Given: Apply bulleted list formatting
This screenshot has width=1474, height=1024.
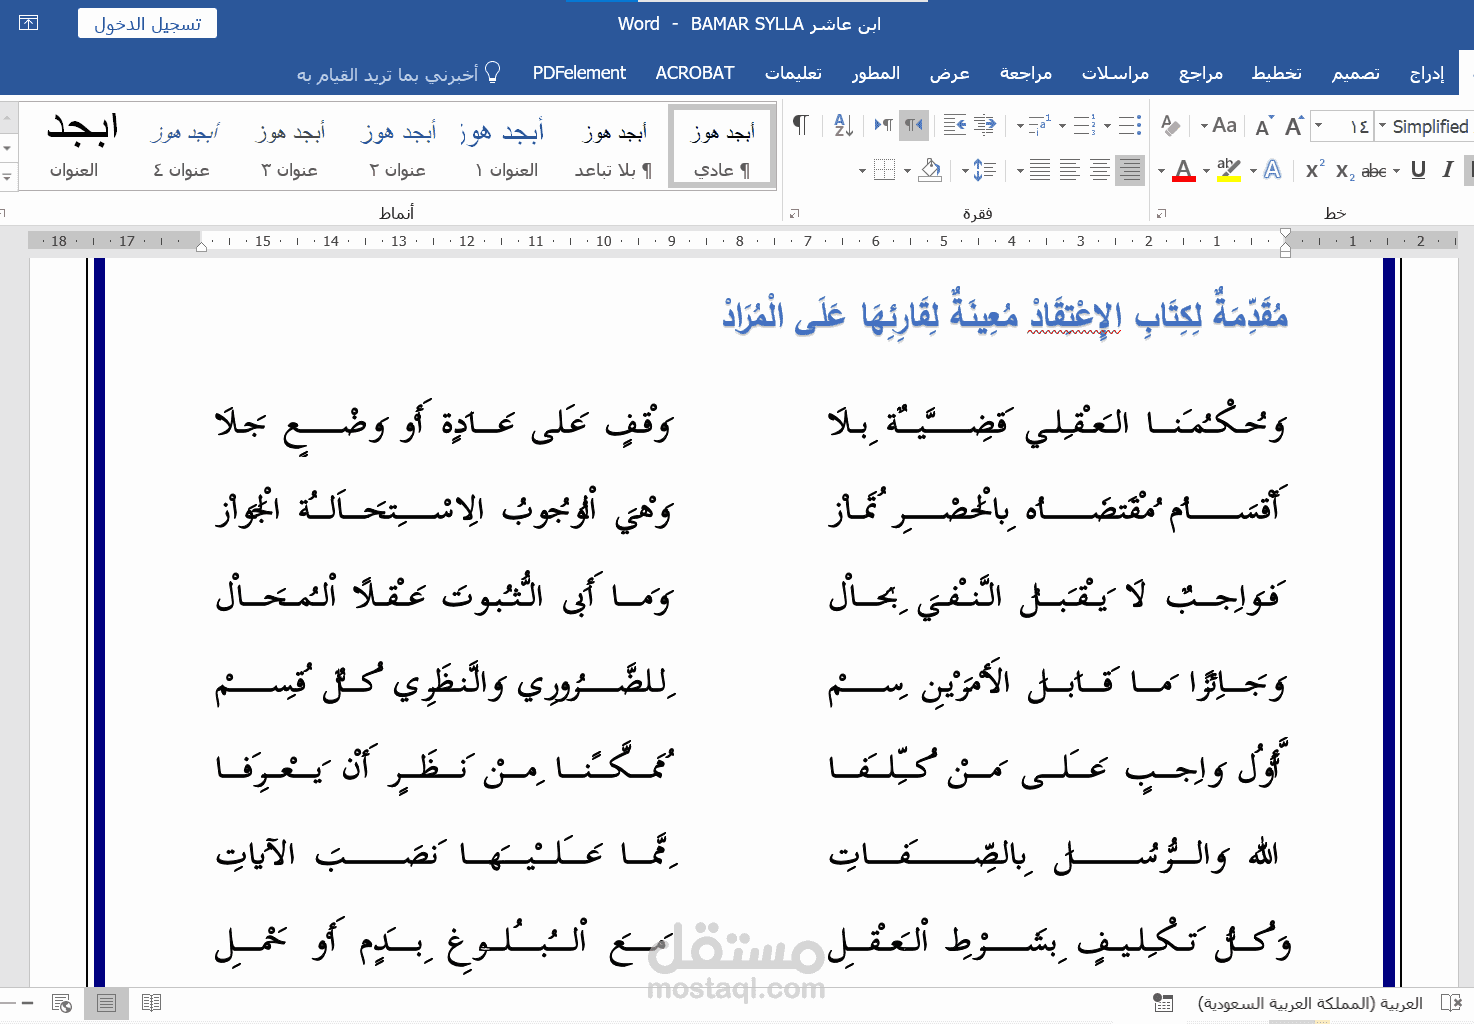Looking at the screenshot, I should point(1130,125).
